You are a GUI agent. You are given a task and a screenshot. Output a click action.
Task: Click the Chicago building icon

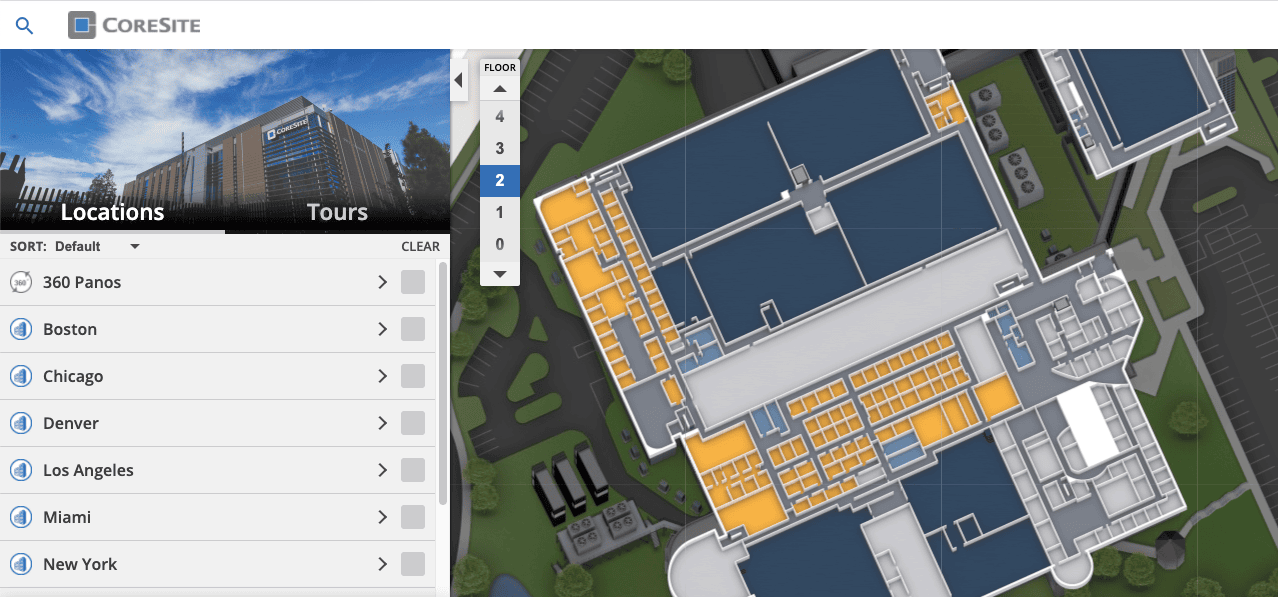pos(20,377)
